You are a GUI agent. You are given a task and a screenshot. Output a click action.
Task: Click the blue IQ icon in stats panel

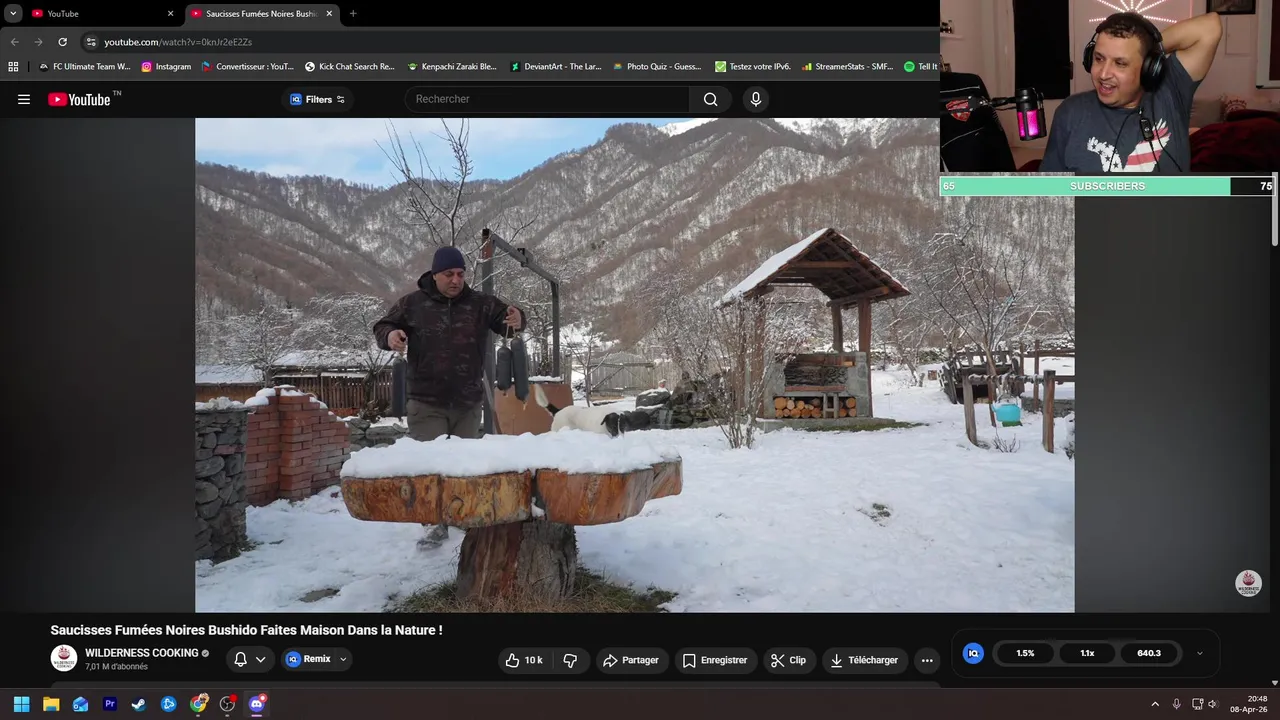click(x=973, y=653)
